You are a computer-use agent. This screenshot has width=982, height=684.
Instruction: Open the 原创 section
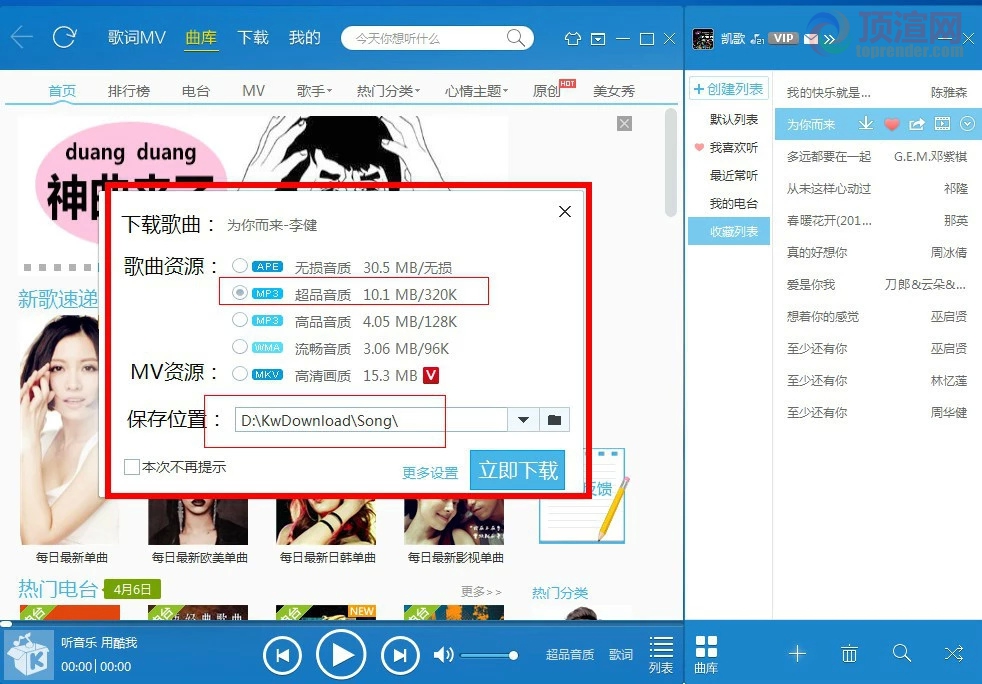pos(547,91)
